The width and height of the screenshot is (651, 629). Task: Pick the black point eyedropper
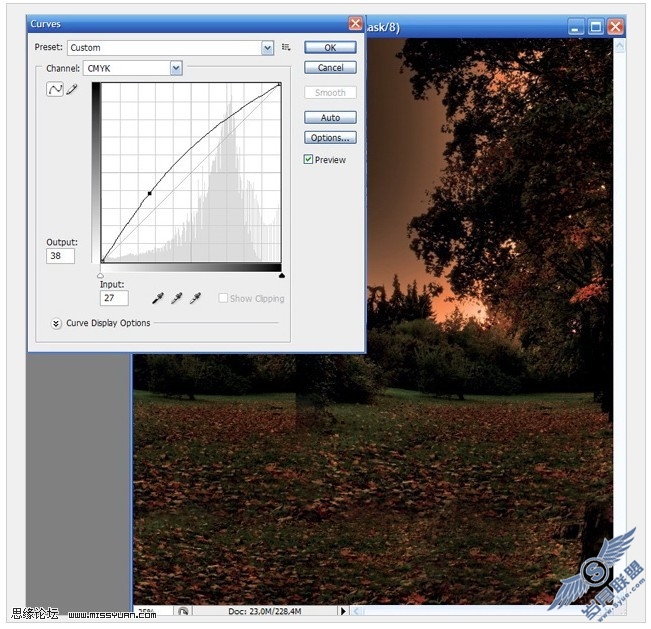(x=158, y=298)
